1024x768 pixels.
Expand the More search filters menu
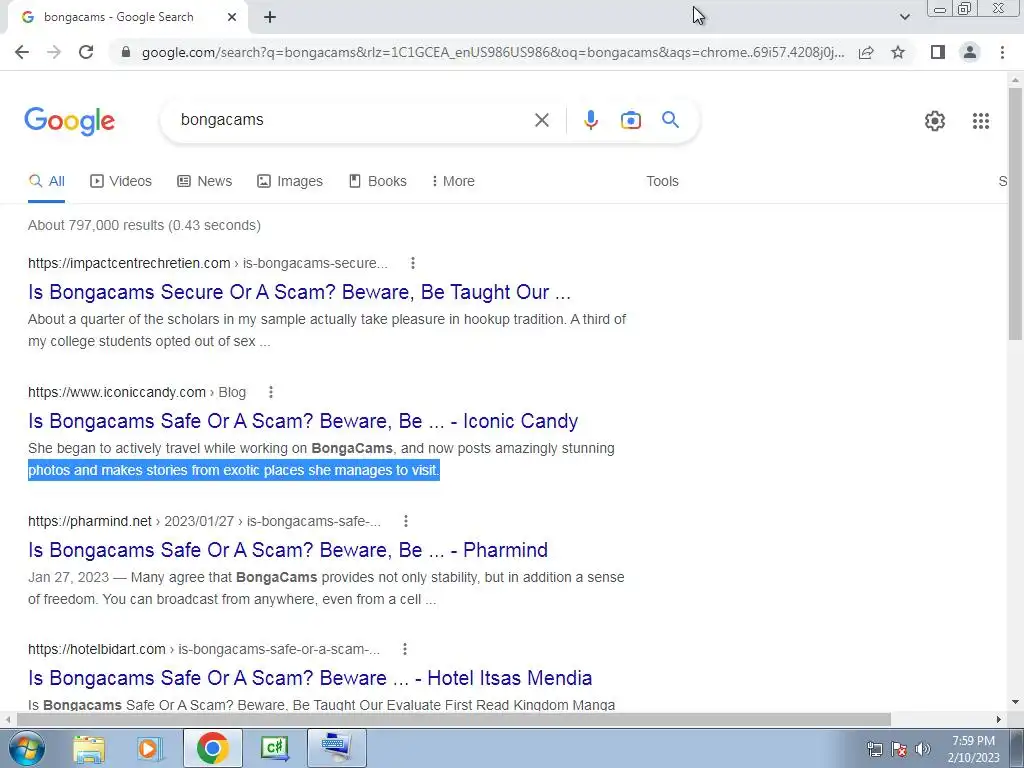(453, 182)
